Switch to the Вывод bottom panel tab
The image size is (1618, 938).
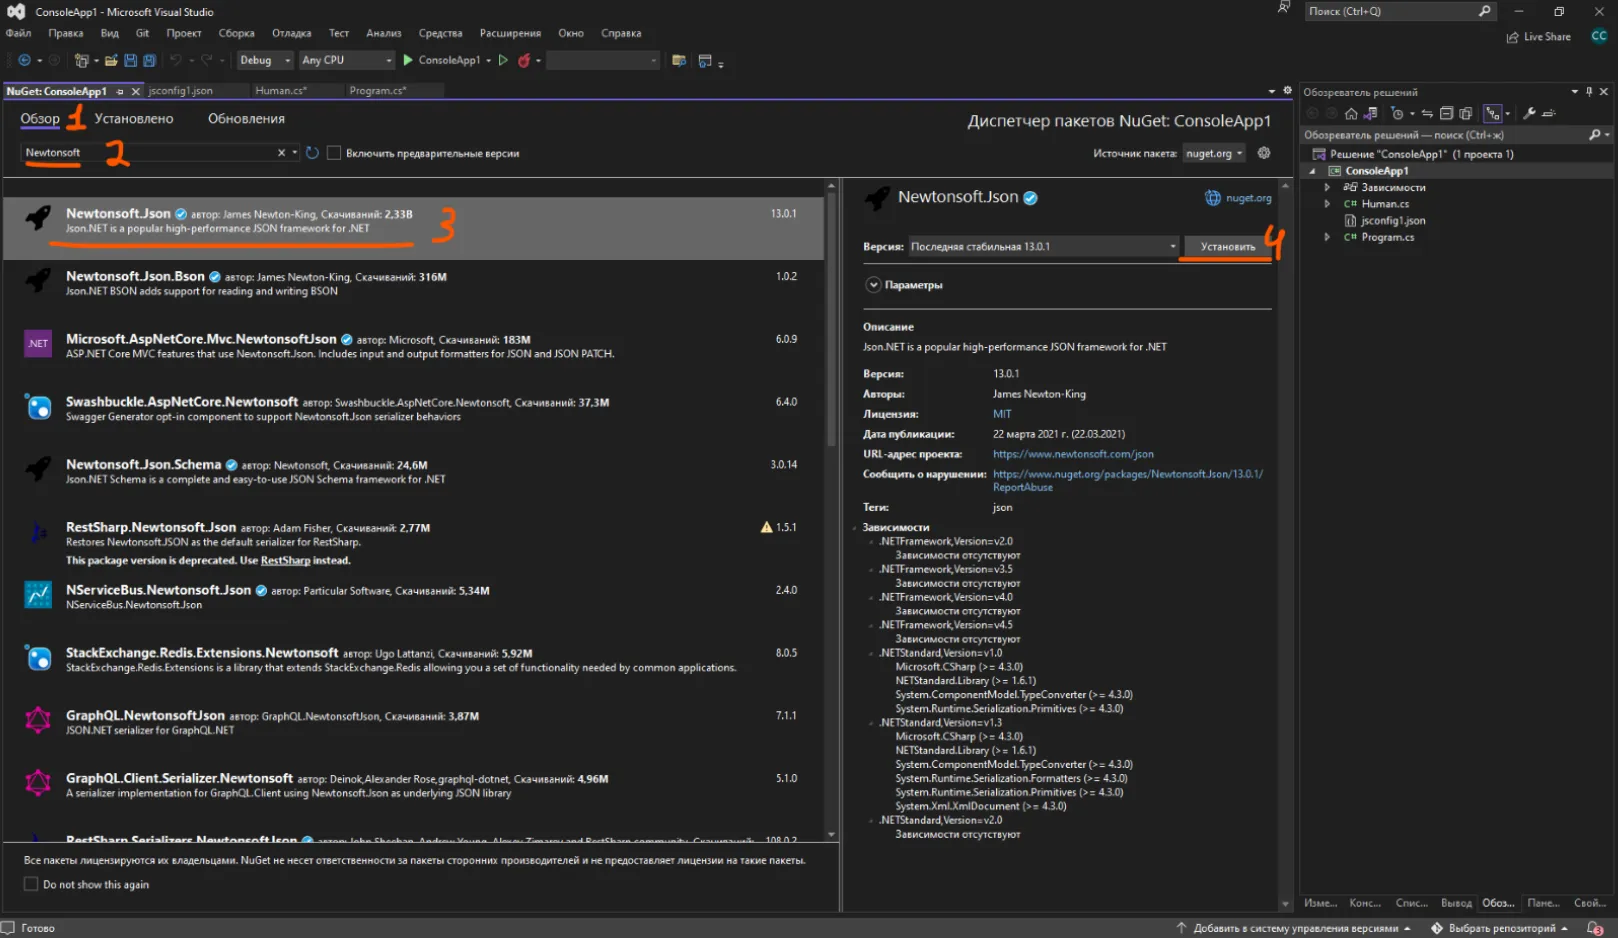(1456, 903)
